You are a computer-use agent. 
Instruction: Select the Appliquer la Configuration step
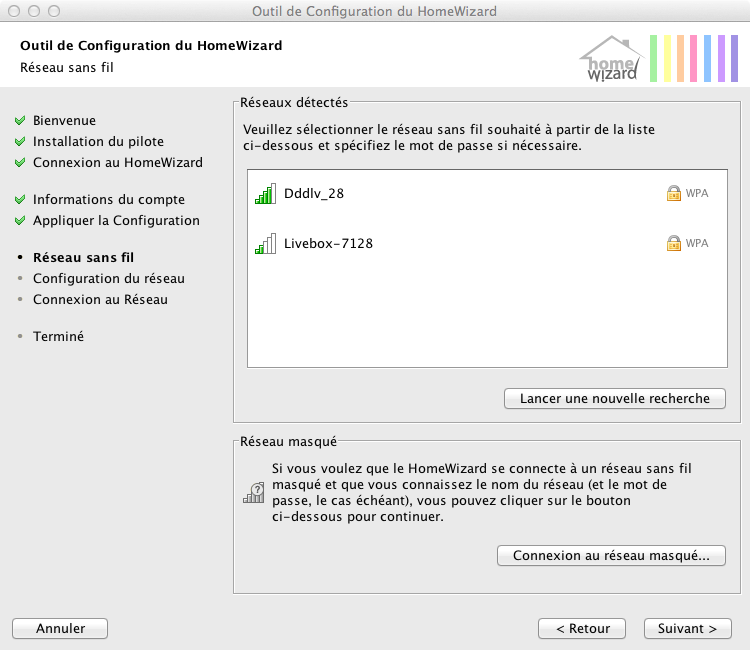pos(116,220)
